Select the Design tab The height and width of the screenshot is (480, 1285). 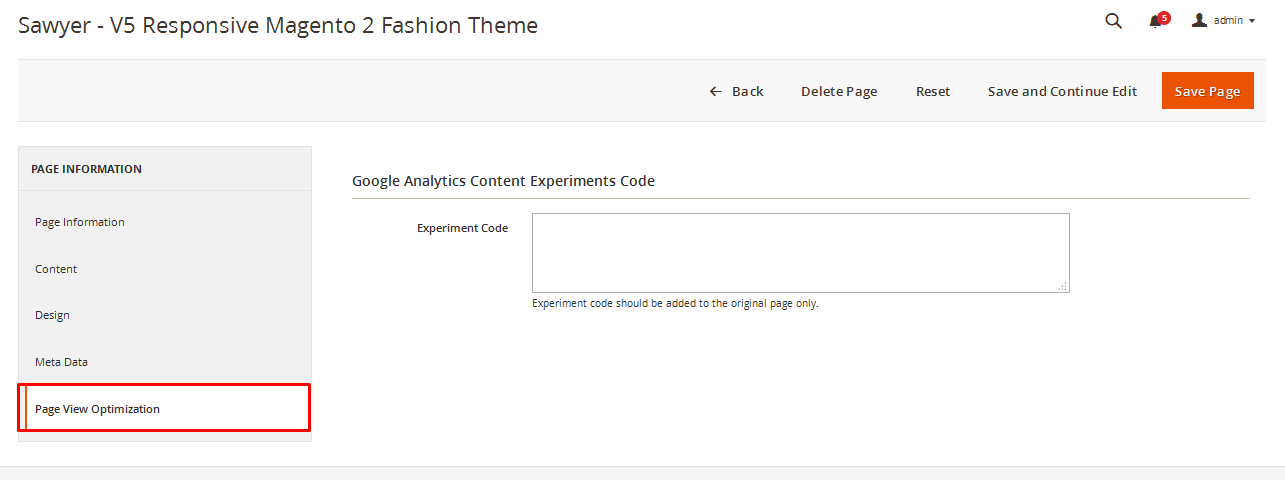point(52,315)
